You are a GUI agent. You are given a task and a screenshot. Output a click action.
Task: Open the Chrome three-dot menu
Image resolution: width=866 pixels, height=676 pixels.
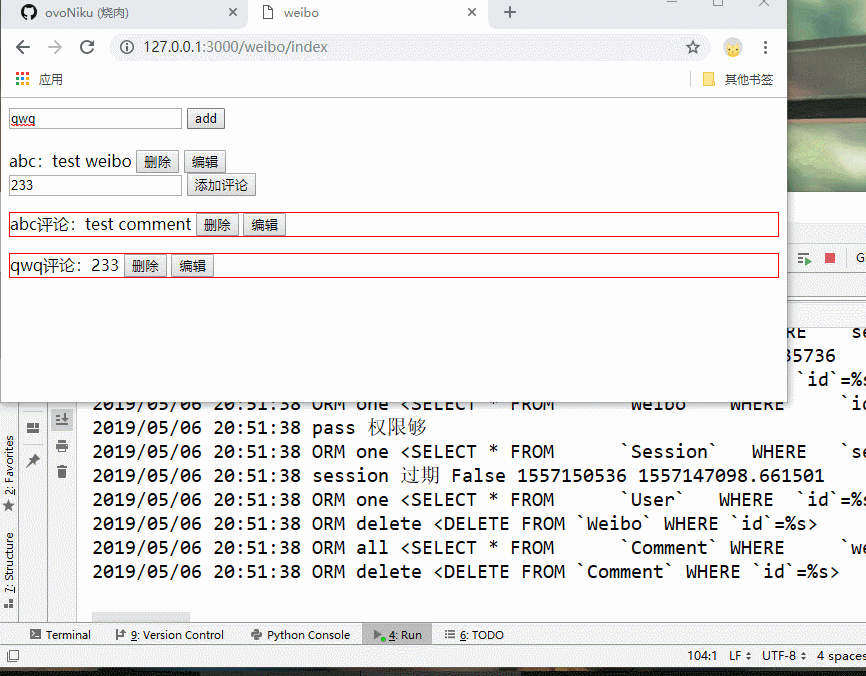tap(765, 47)
